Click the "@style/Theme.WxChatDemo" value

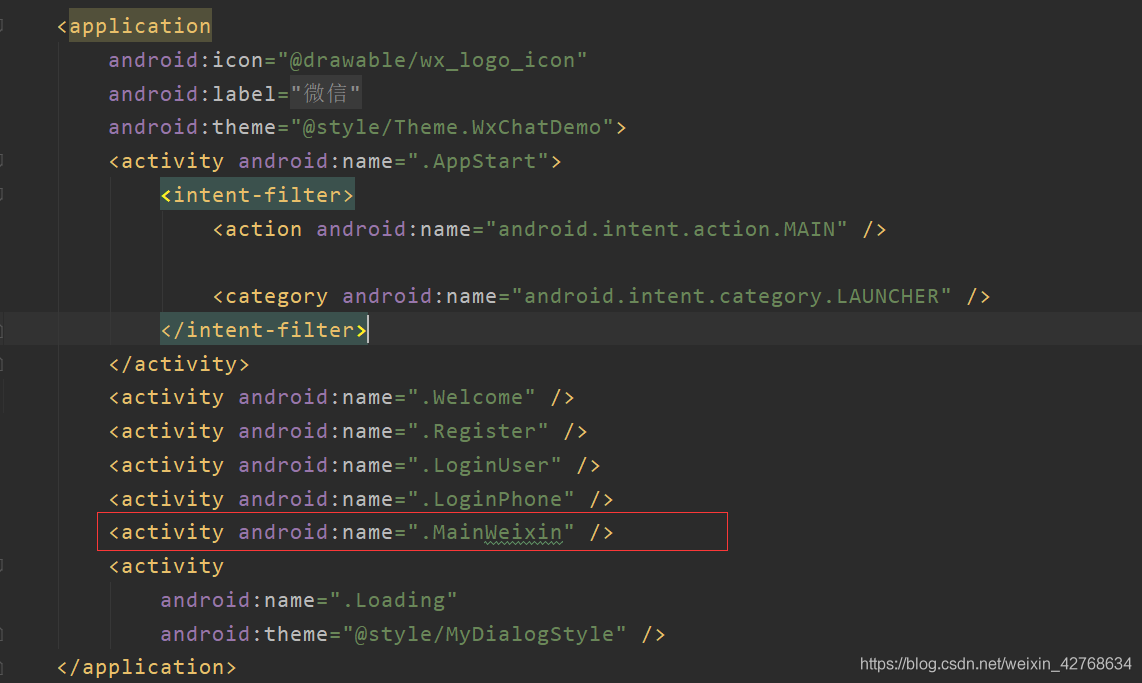452,127
